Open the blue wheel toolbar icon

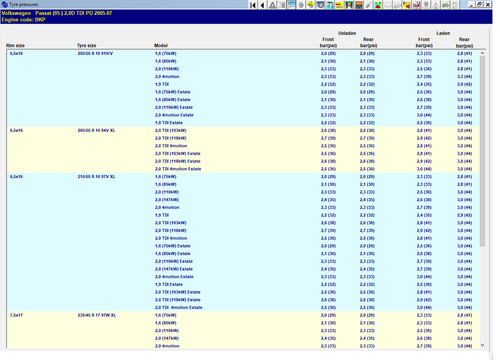320,5
